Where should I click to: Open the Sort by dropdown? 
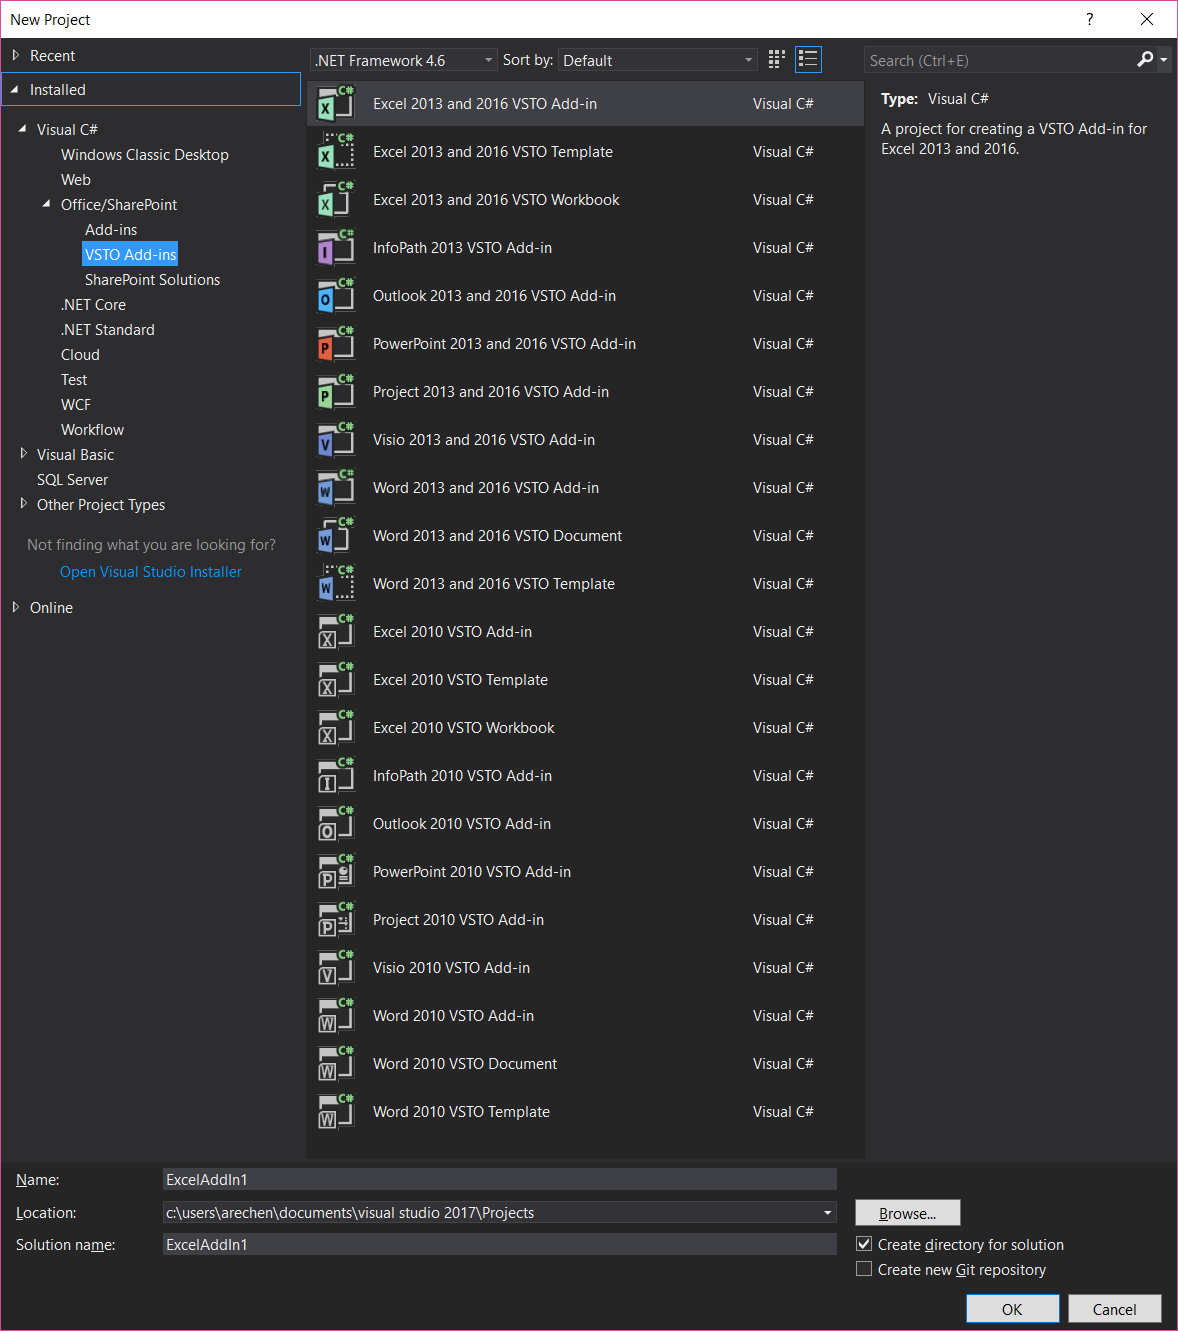coord(657,60)
